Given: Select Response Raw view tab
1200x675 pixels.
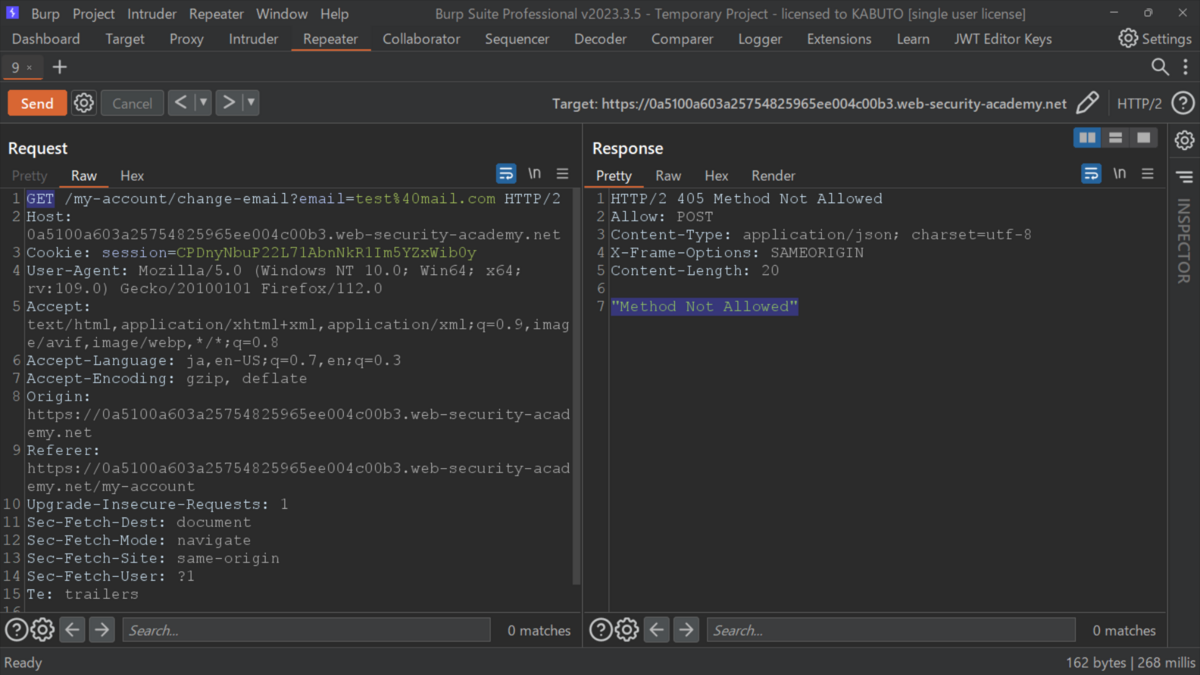Looking at the screenshot, I should tap(668, 175).
